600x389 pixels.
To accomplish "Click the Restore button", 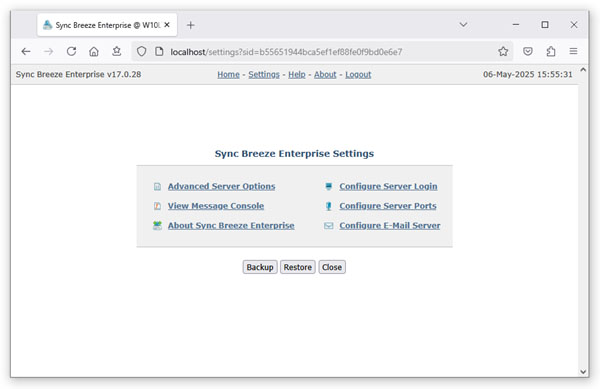I will pyautogui.click(x=298, y=267).
